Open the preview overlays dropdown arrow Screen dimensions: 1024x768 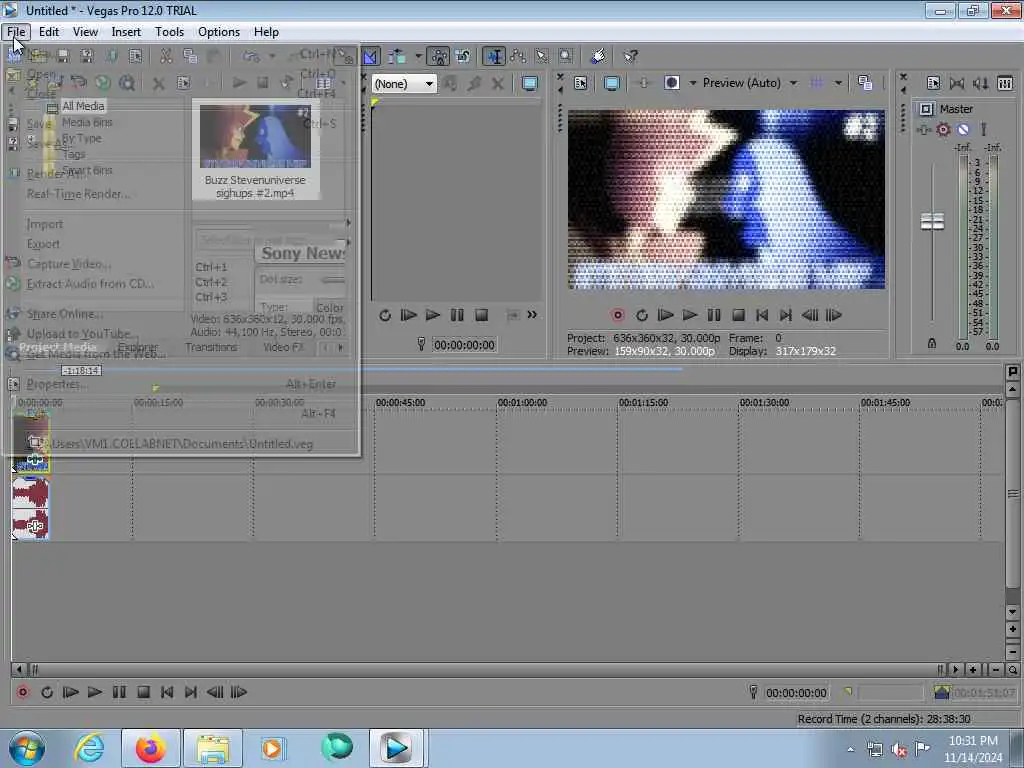pos(838,83)
